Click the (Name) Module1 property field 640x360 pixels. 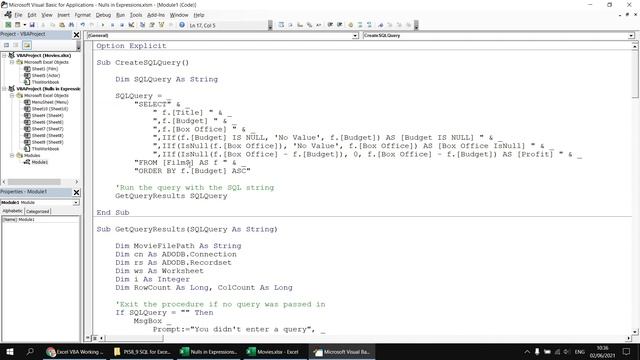pyautogui.click(x=41, y=220)
